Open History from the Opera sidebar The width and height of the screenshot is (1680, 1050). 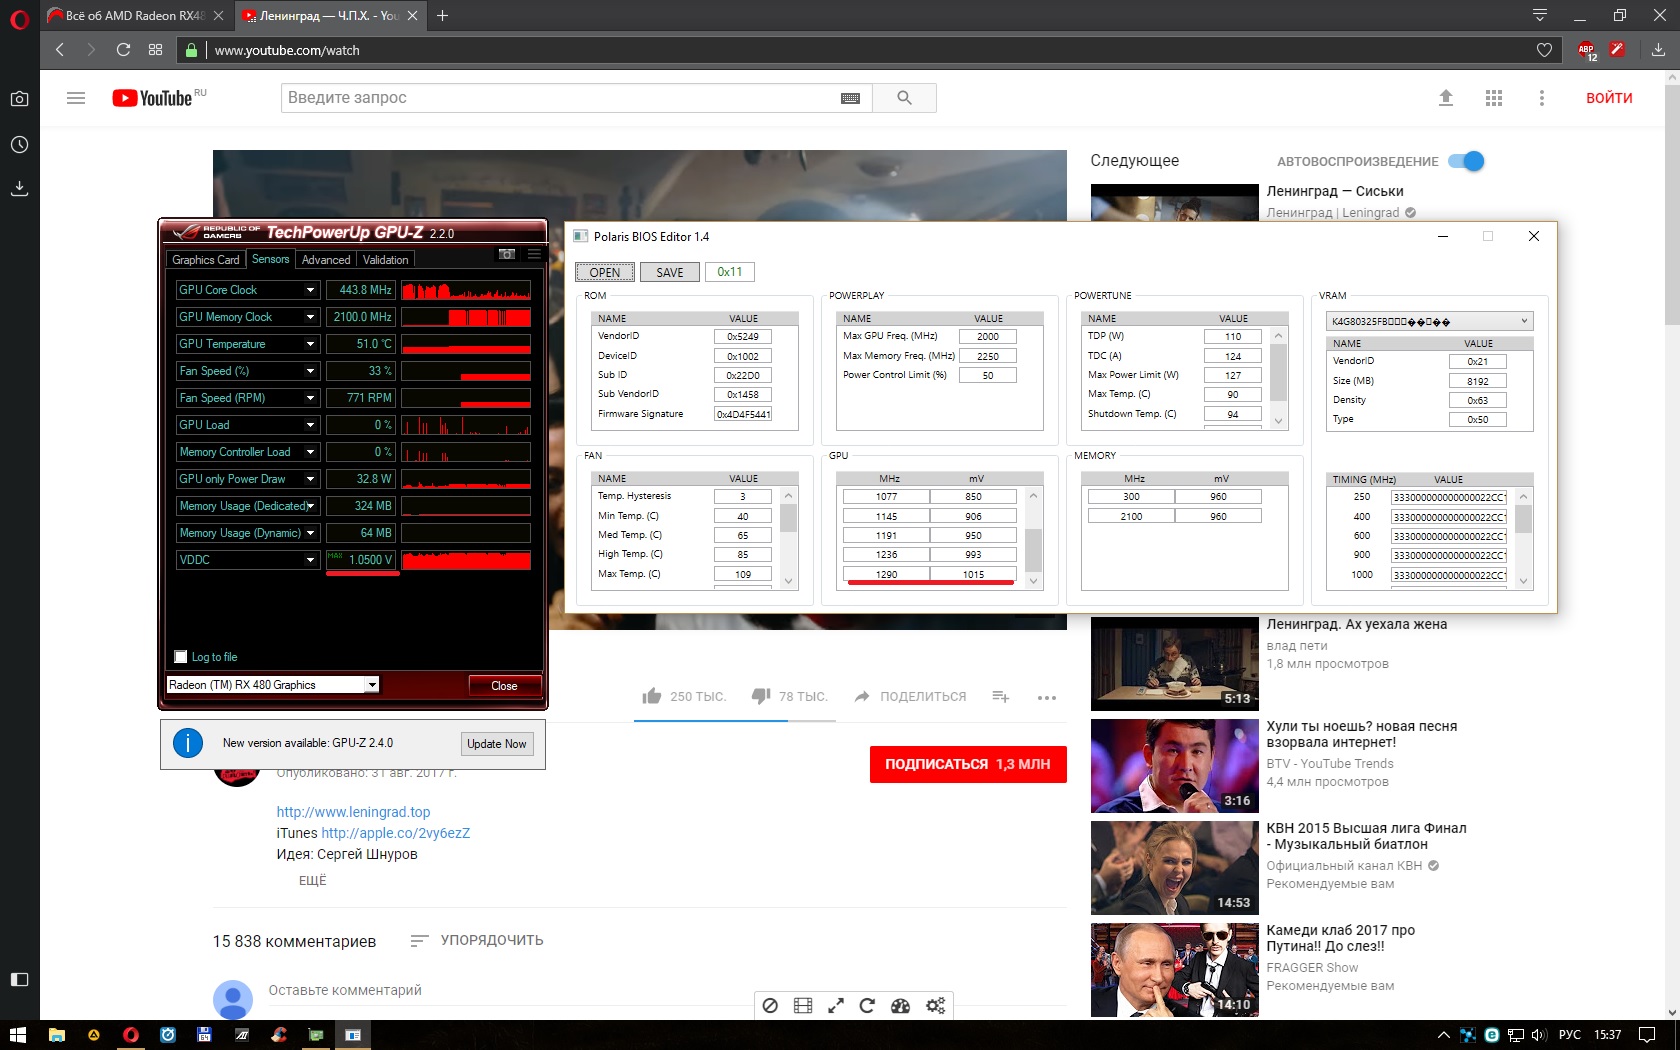pos(19,145)
